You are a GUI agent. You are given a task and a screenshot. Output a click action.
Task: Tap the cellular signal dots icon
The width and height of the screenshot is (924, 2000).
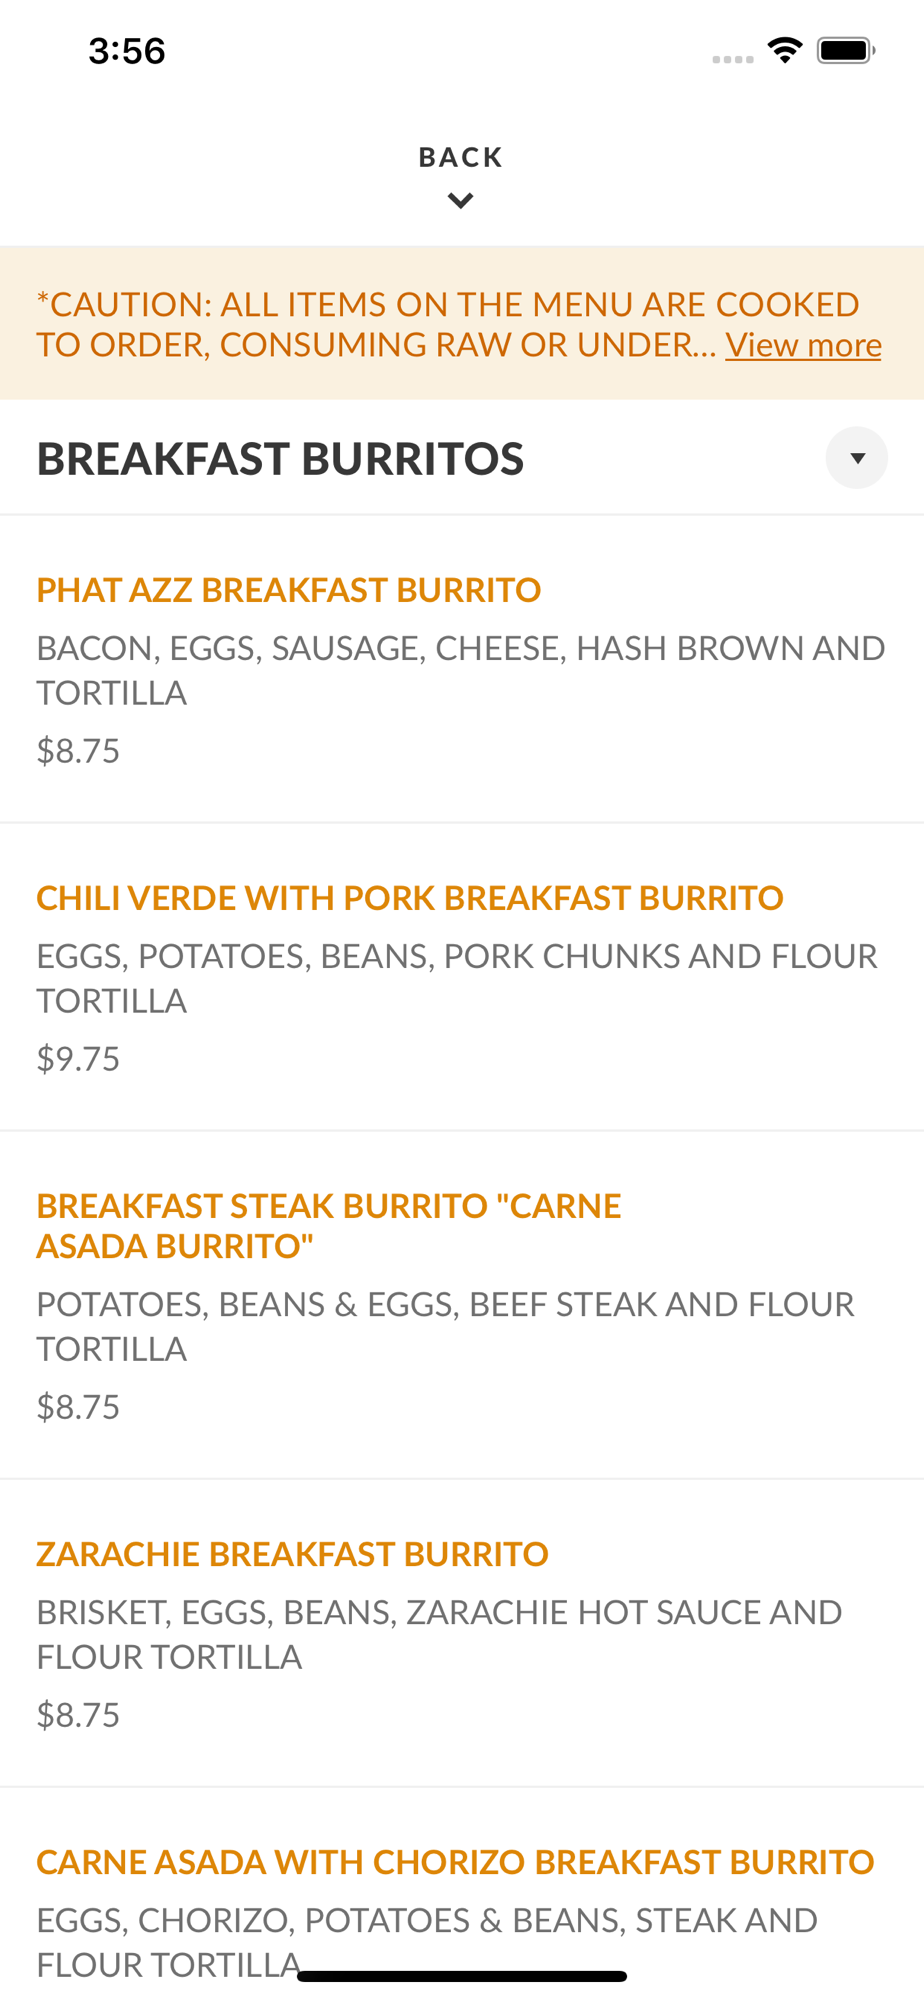point(733,60)
